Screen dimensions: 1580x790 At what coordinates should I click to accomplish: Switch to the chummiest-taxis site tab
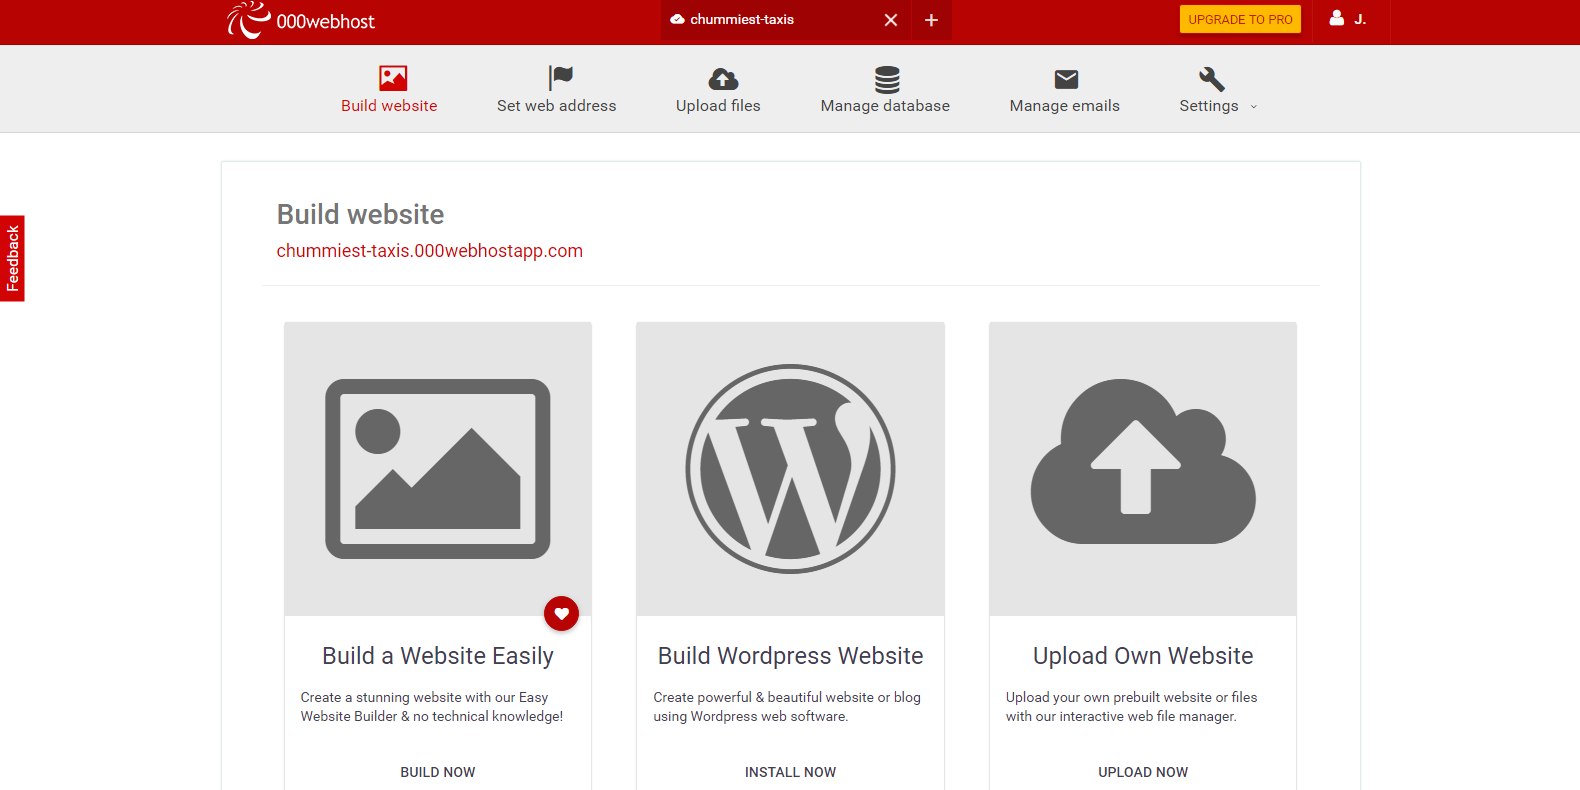[741, 20]
